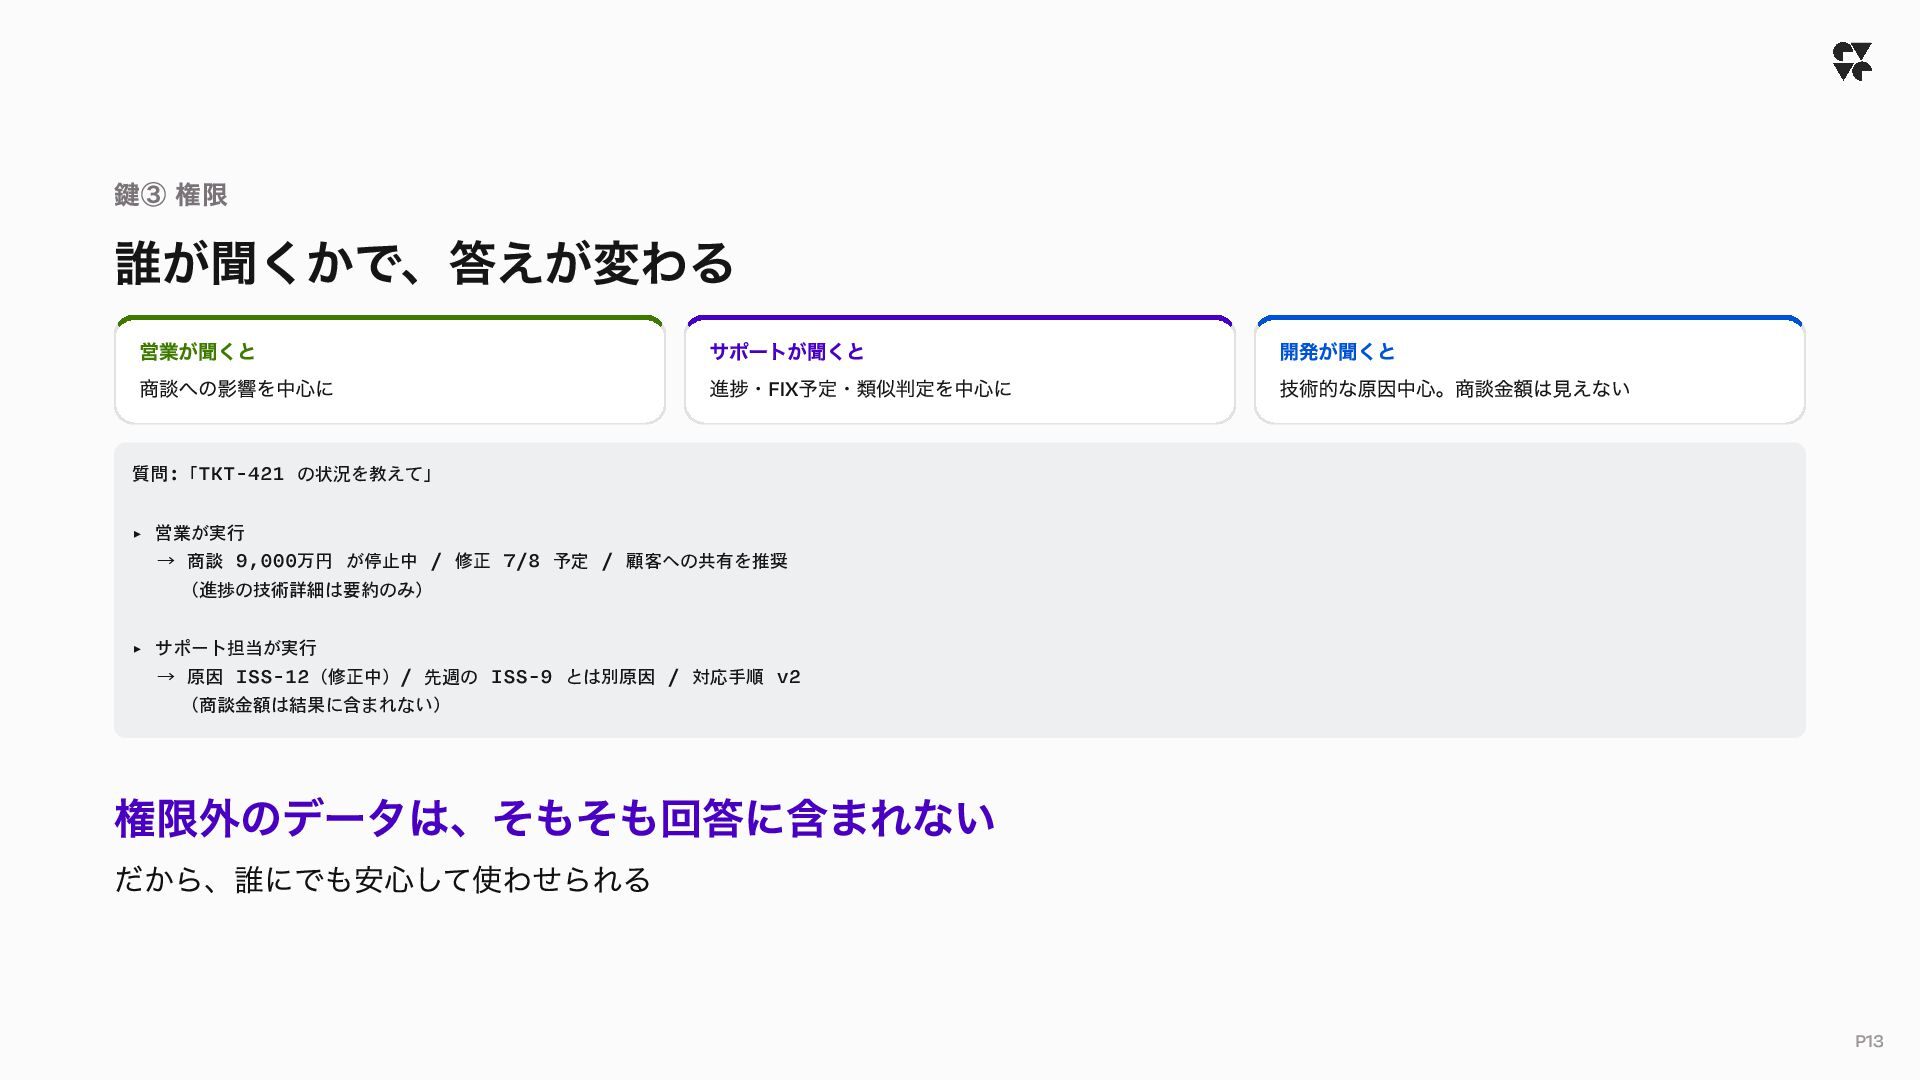Click the triangle bullet before サポート担当が実行

point(138,649)
